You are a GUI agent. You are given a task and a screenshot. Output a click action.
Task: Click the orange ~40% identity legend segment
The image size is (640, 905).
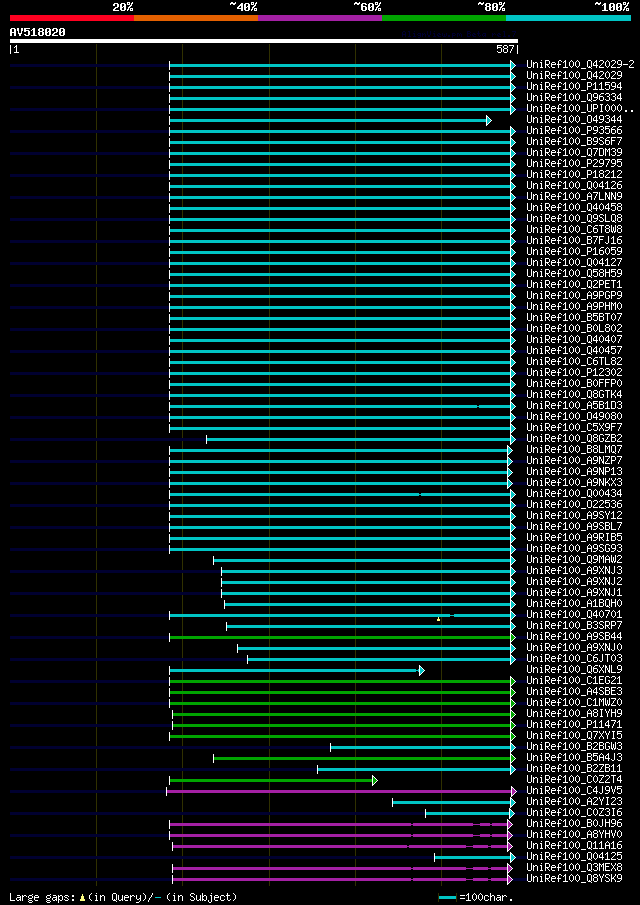[196, 18]
